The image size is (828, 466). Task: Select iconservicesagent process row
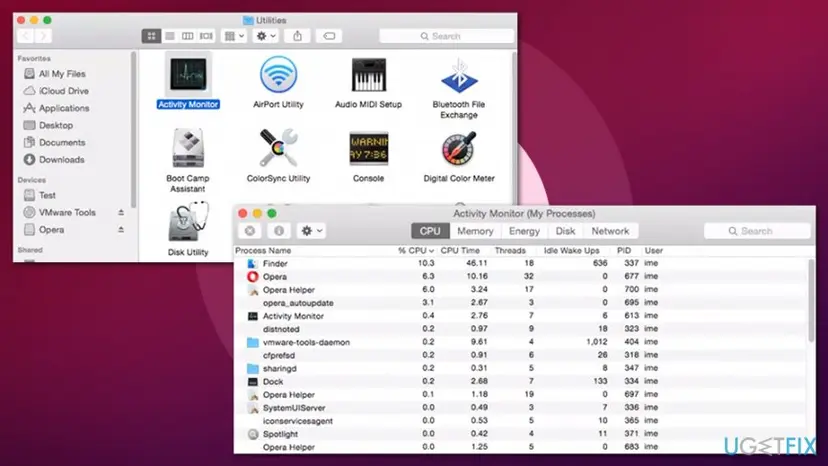point(521,421)
